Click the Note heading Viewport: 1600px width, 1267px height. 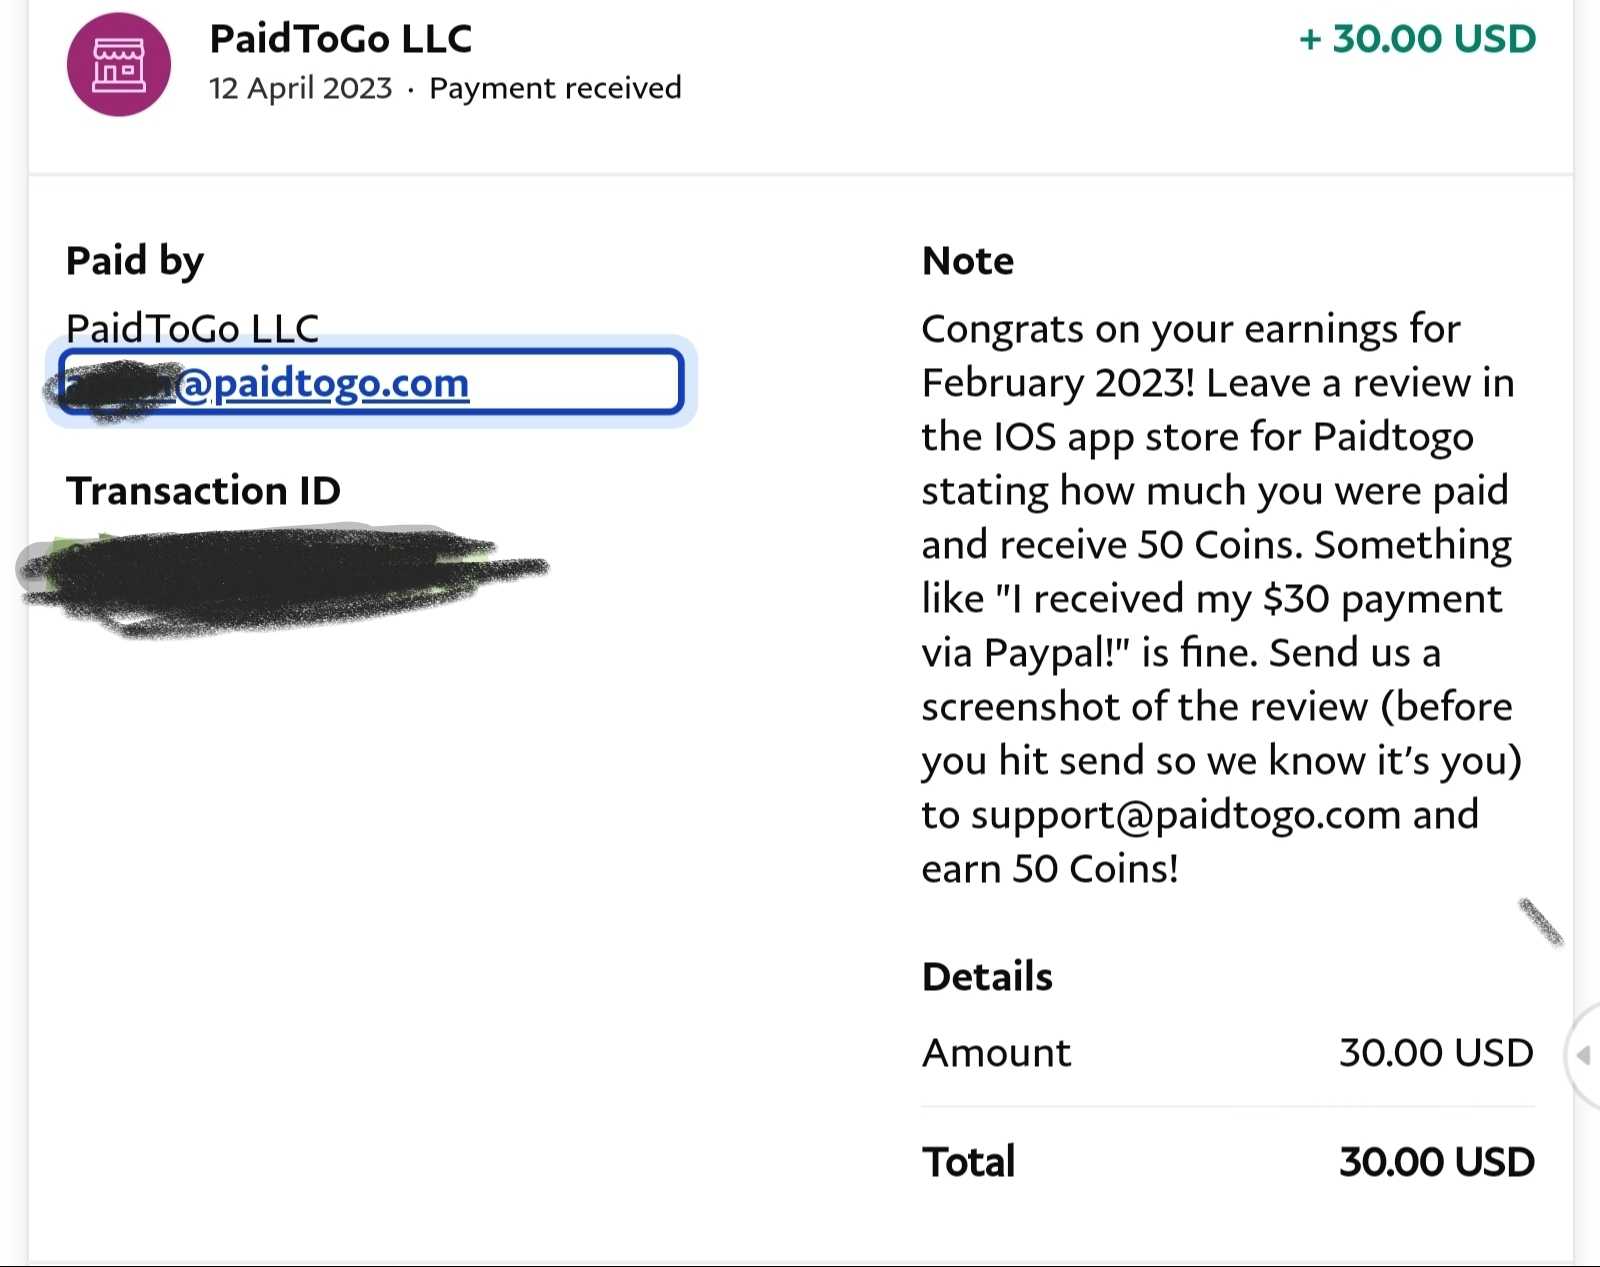pyautogui.click(x=968, y=261)
